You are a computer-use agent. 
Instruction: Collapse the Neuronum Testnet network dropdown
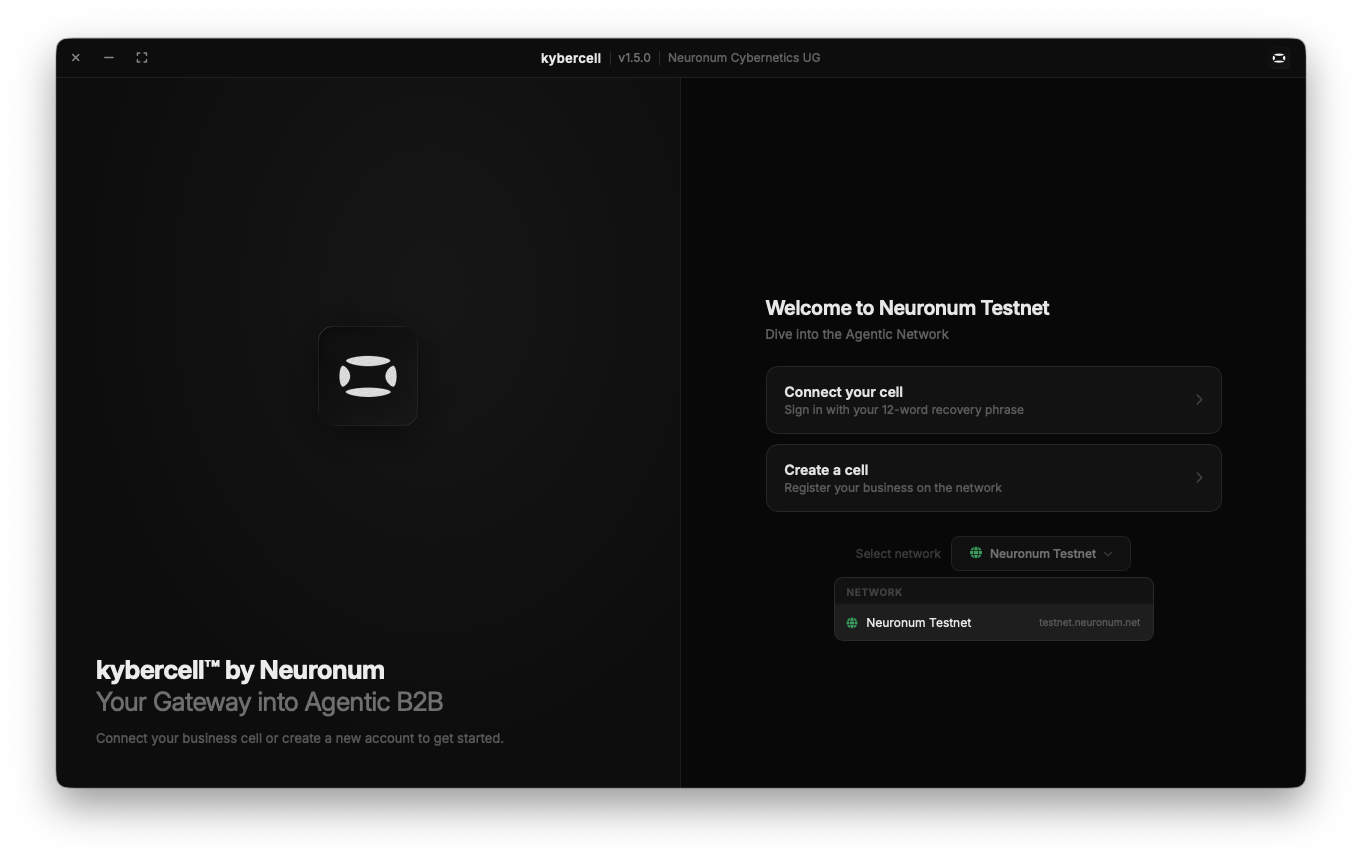1040,554
